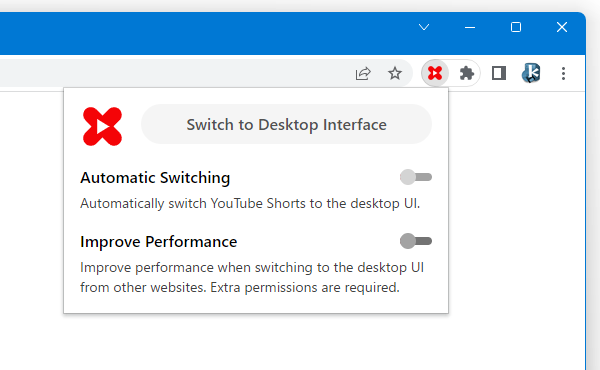The height and width of the screenshot is (370, 600).
Task: Open the tab search chevron dropdown
Action: 424,27
